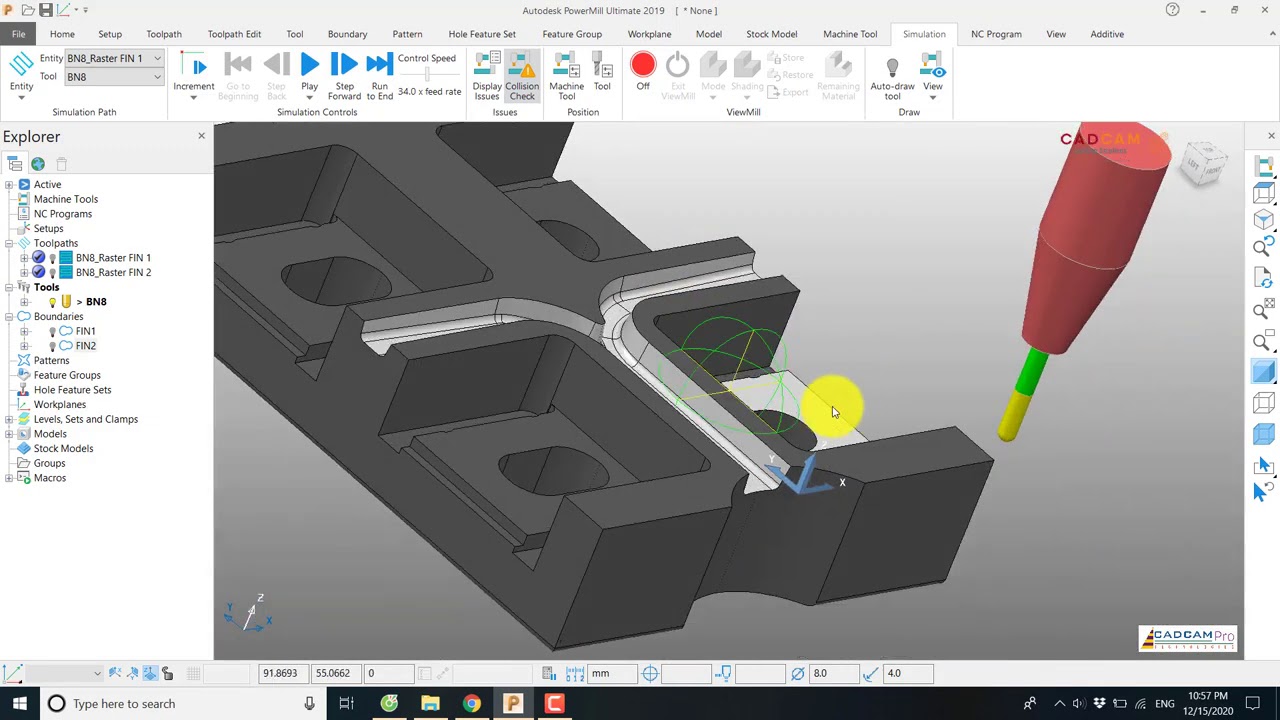Open the Stock Model tab
This screenshot has height=720, width=1280.
pyautogui.click(x=771, y=34)
